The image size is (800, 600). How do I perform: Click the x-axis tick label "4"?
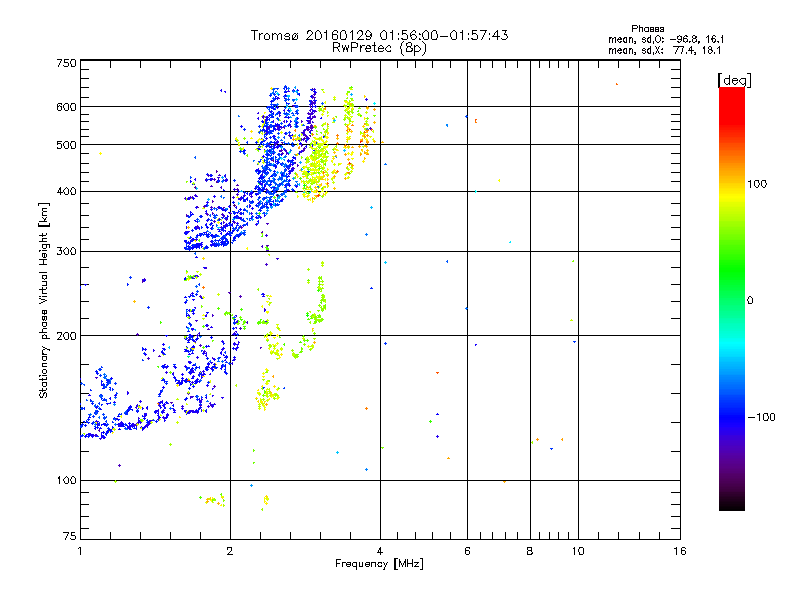380,551
